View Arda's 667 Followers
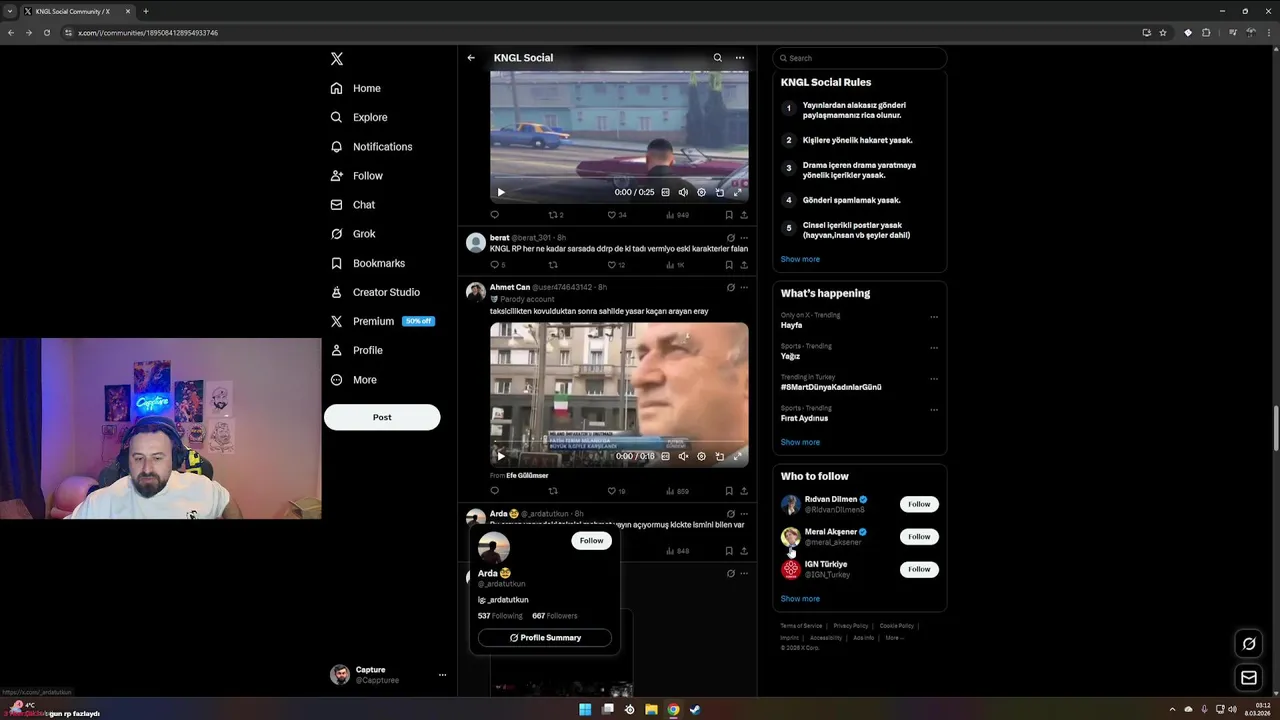The image size is (1280, 720). 555,616
